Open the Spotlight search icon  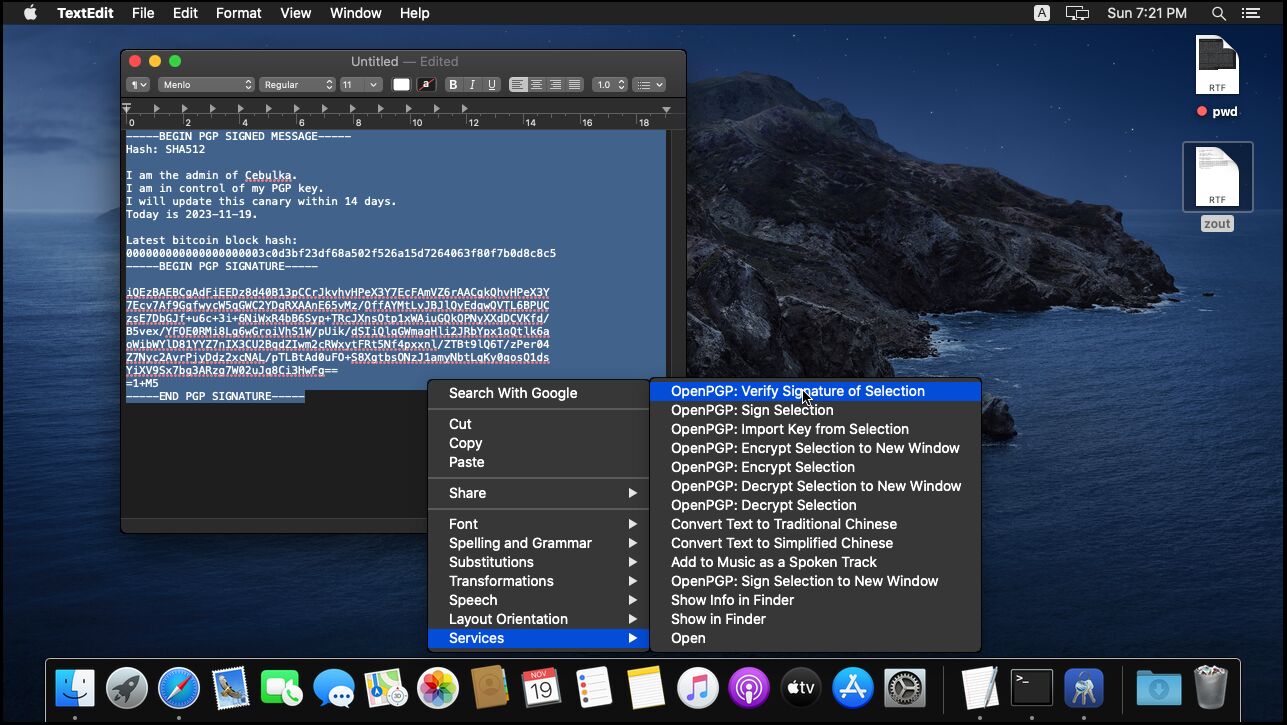click(x=1218, y=13)
